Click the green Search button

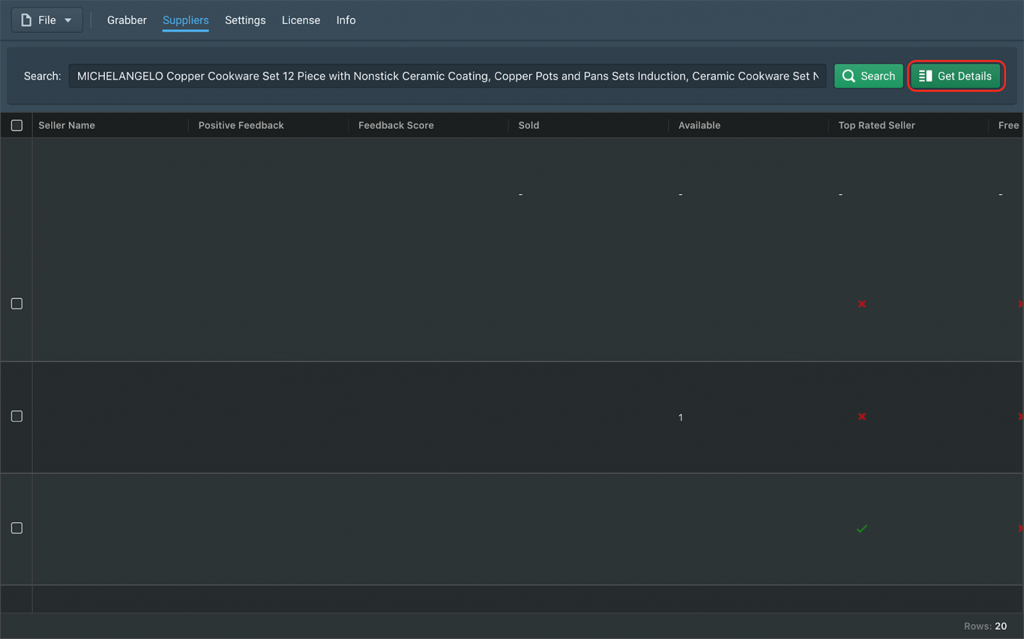coord(868,76)
